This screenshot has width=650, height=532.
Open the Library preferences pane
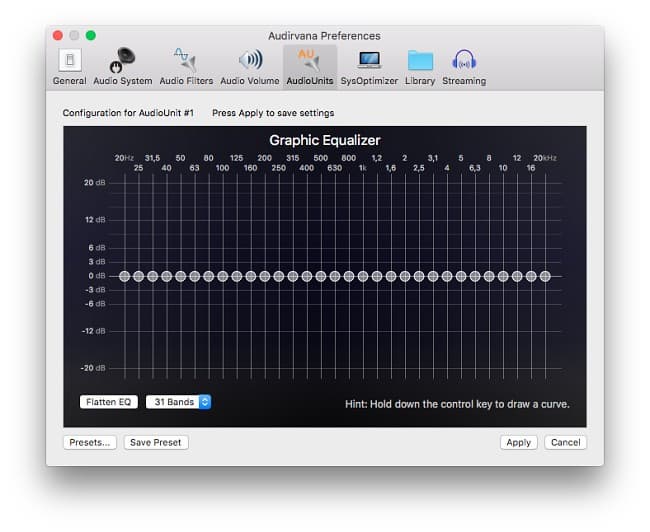(420, 66)
